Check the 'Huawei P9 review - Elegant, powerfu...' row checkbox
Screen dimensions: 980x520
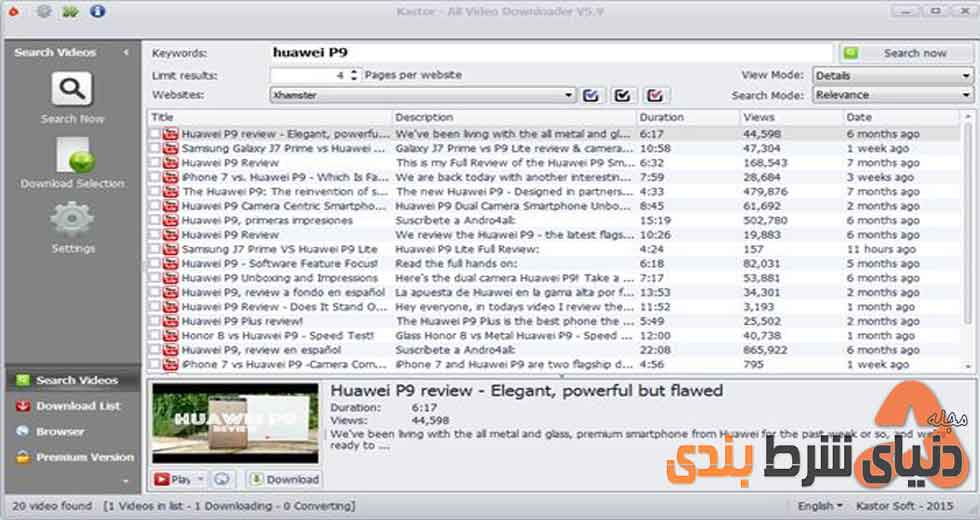pos(155,134)
